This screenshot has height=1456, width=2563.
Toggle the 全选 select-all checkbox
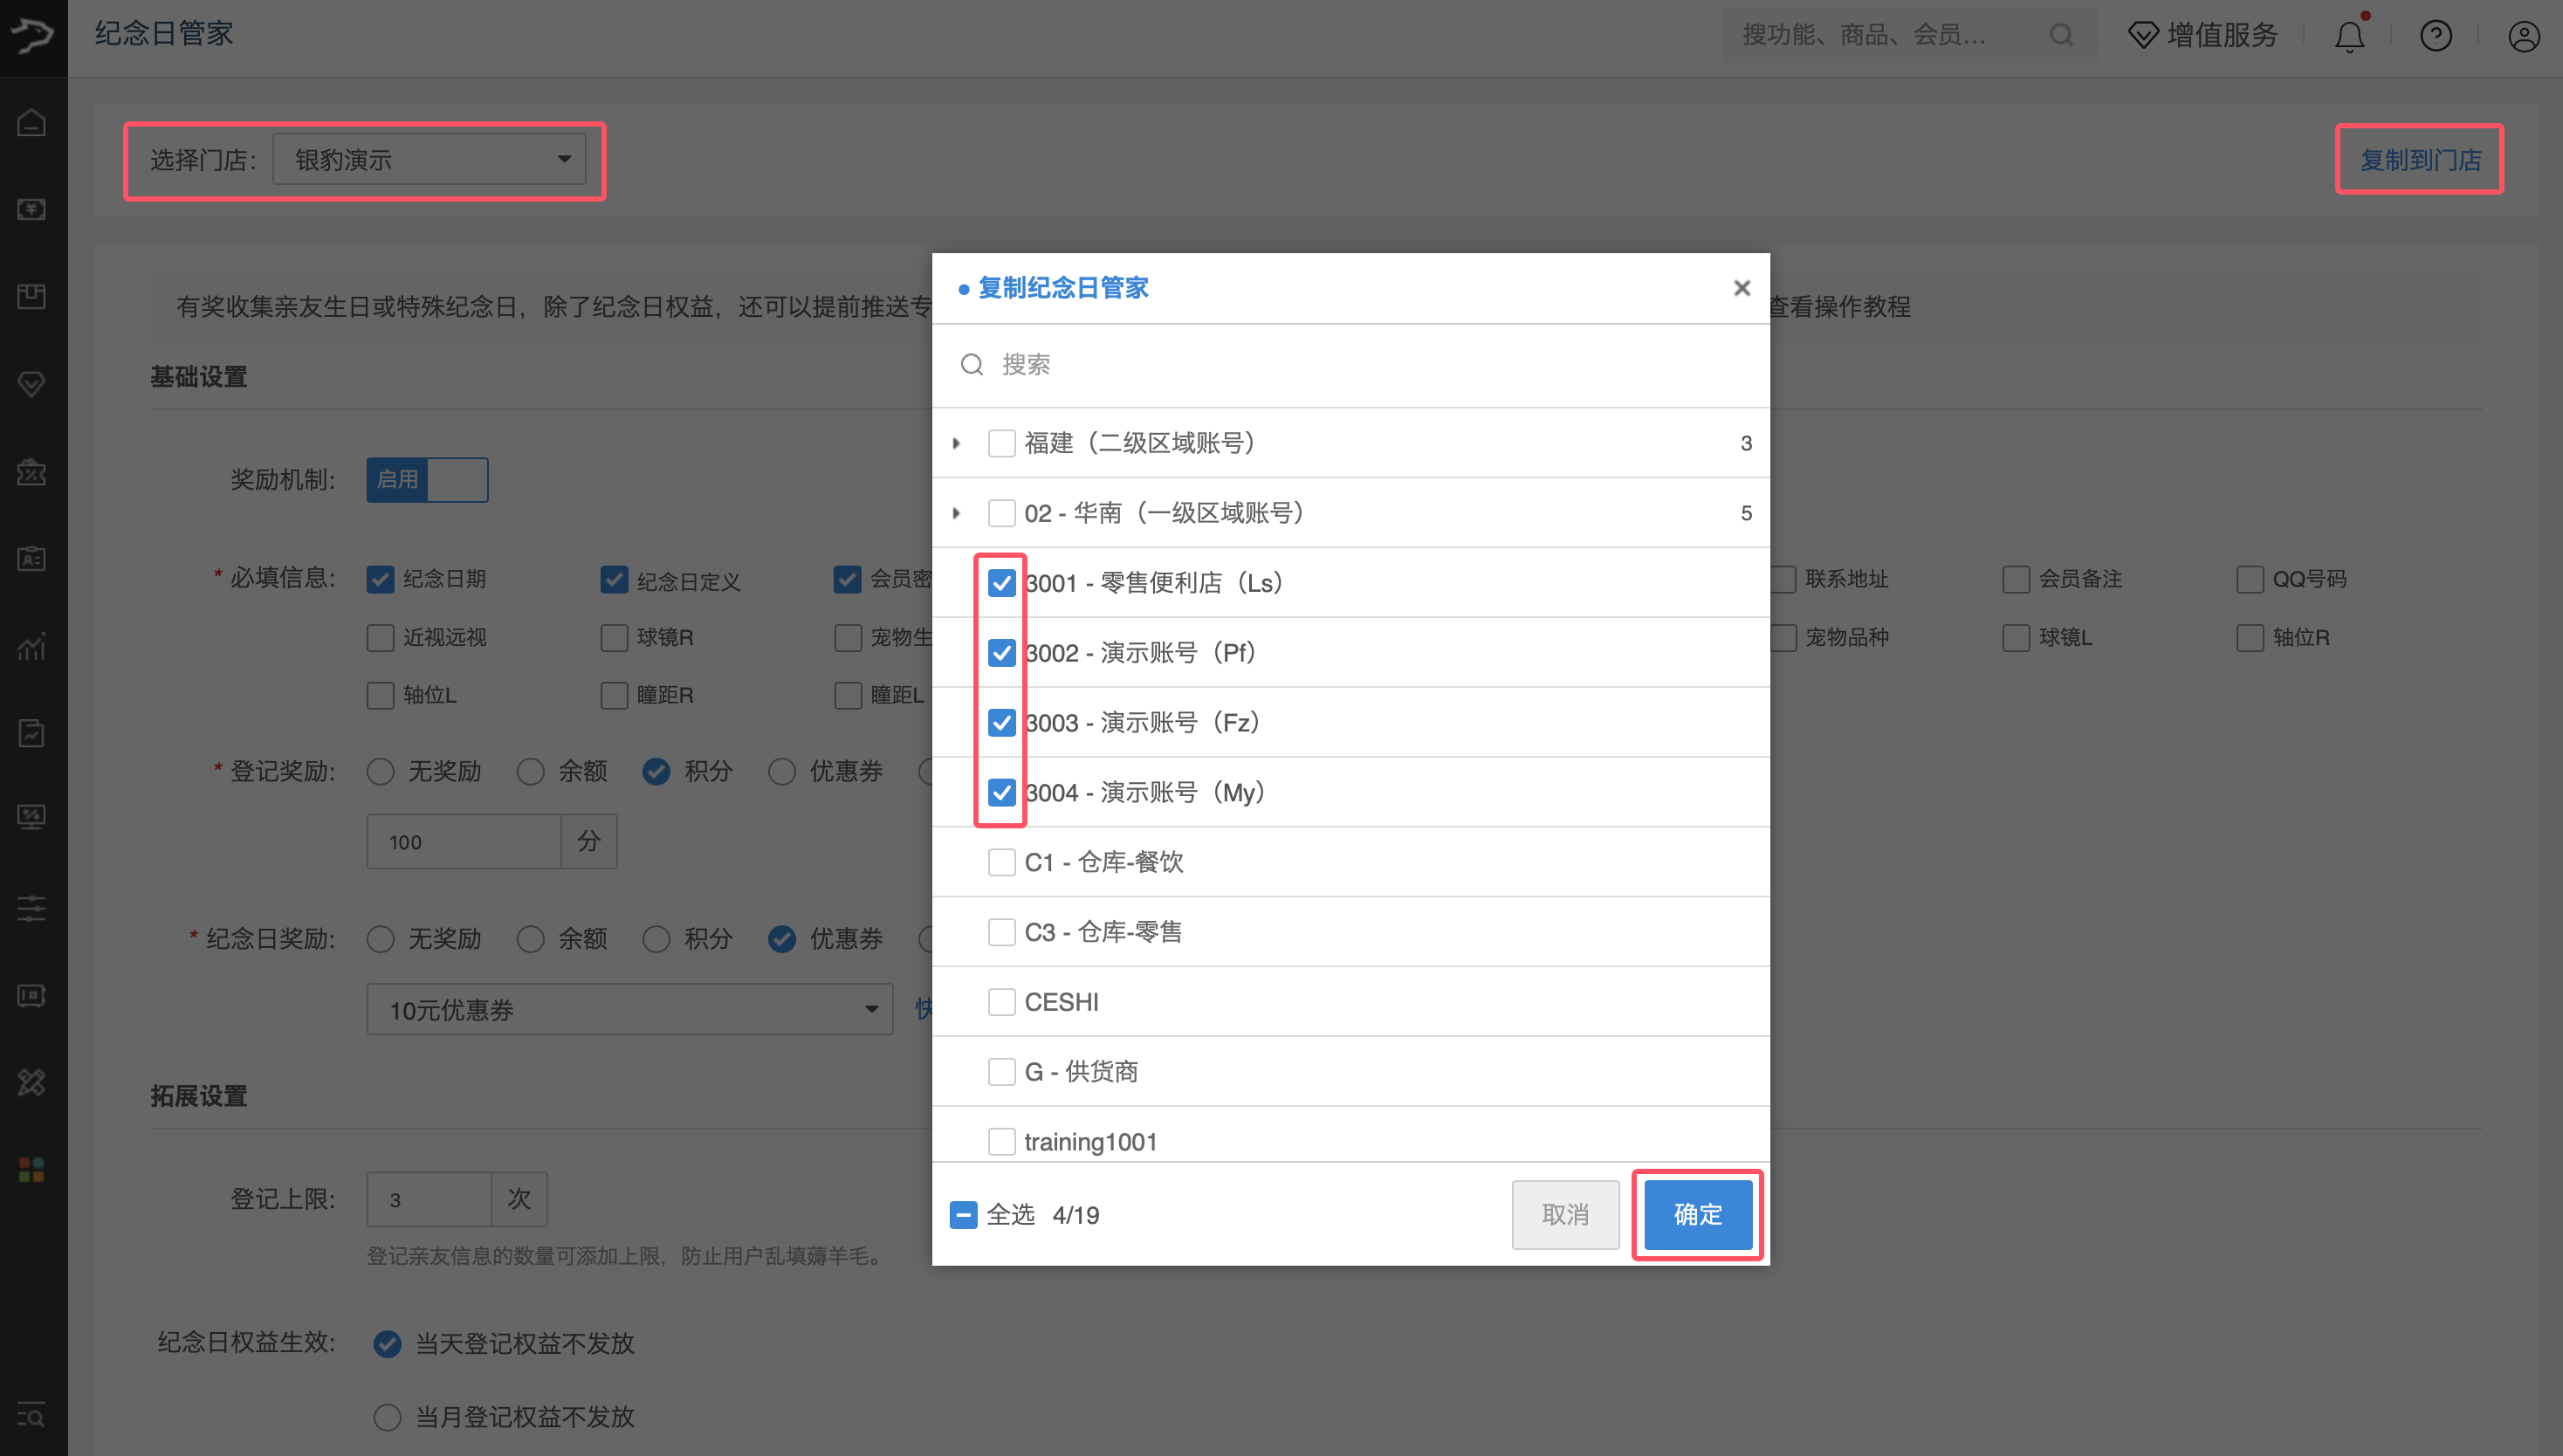click(x=963, y=1215)
